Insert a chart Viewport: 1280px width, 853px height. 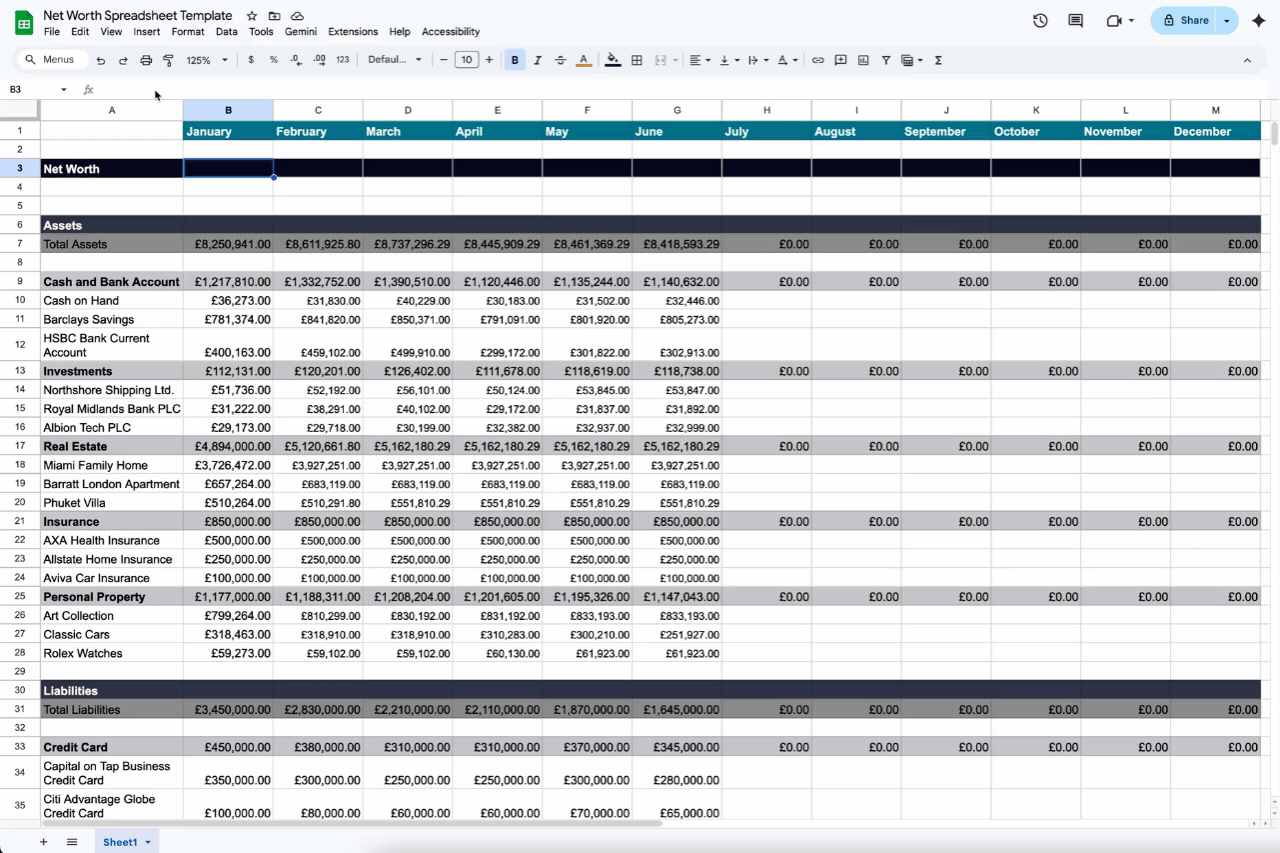(x=863, y=60)
